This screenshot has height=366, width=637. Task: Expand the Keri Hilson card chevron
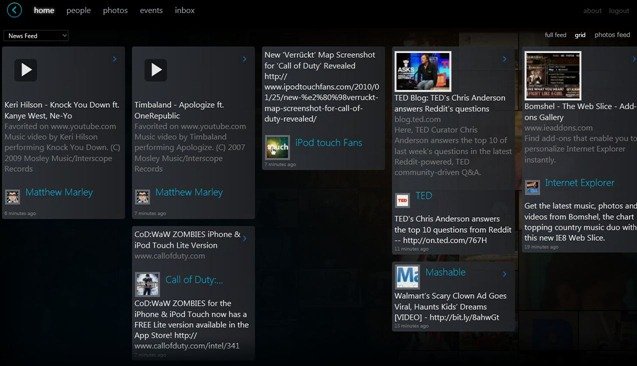[115, 59]
